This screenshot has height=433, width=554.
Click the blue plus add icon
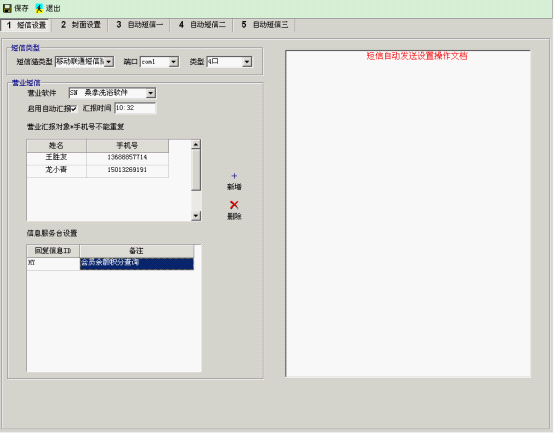pos(234,176)
